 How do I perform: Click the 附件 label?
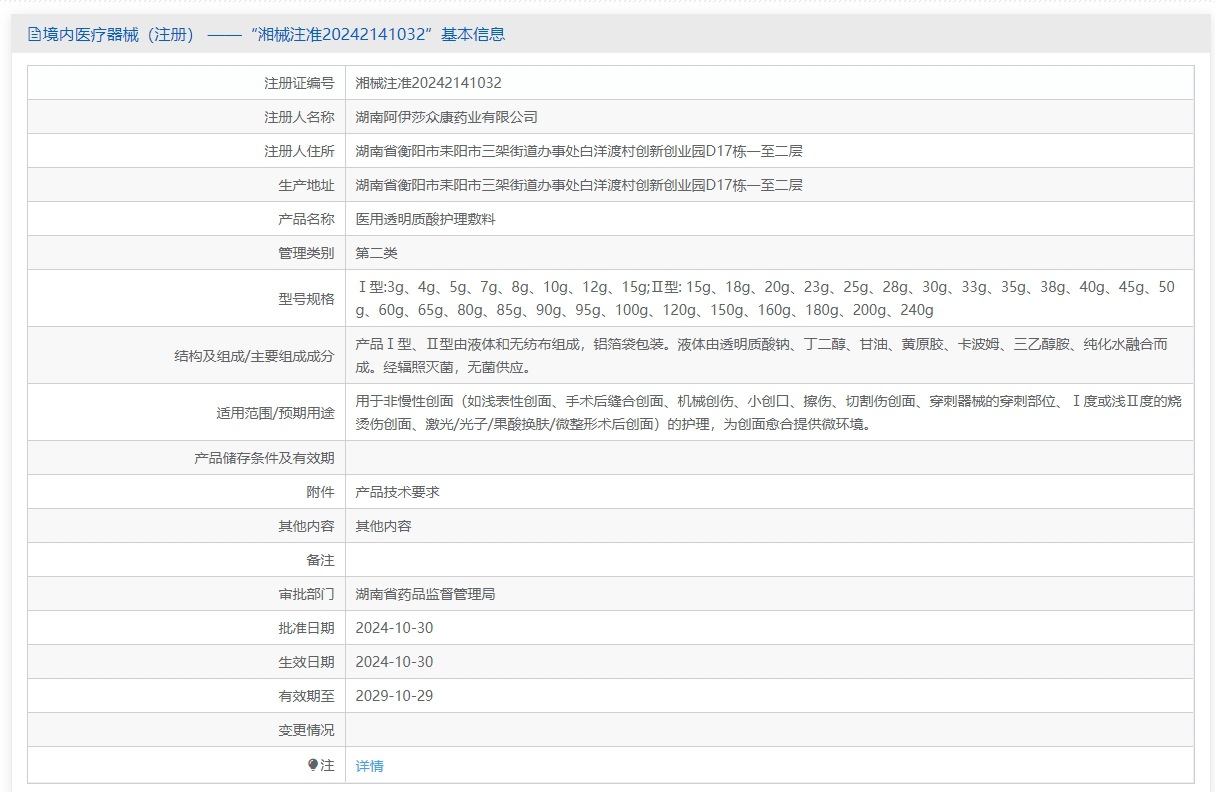[x=320, y=492]
